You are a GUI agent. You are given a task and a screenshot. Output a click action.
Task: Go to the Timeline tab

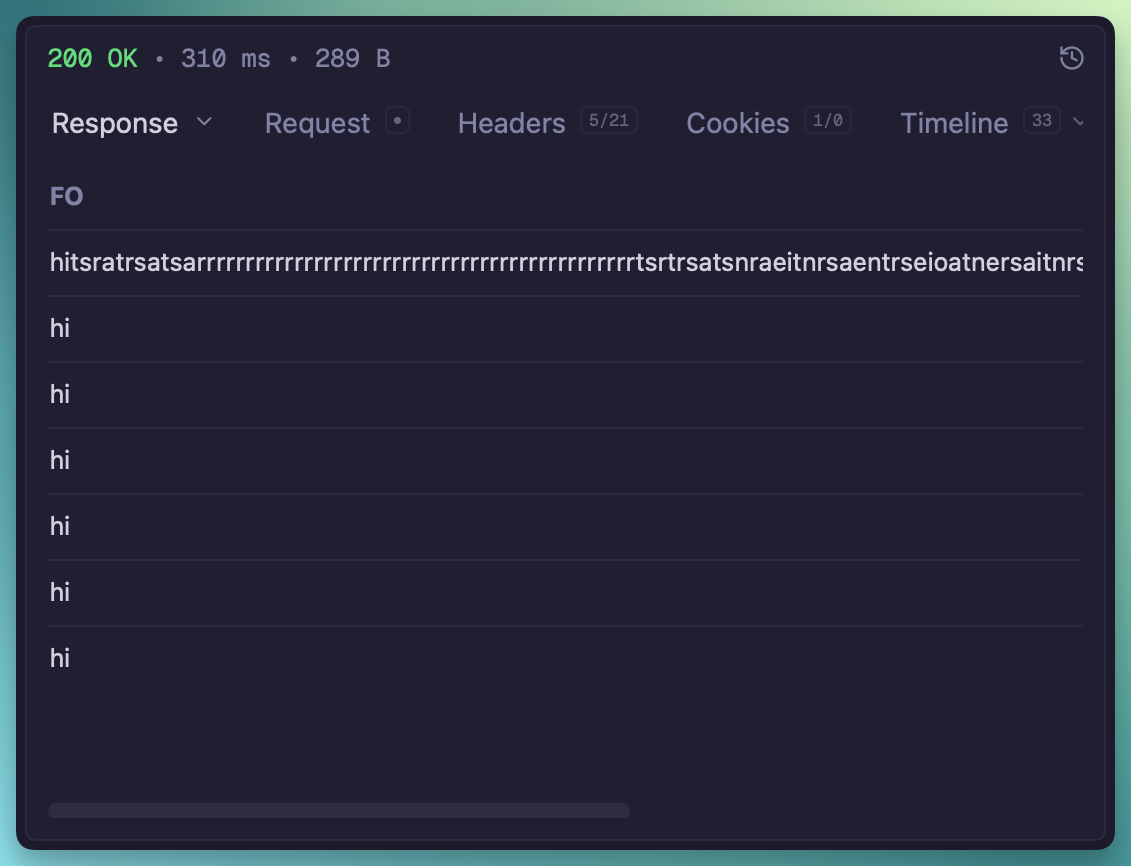point(954,123)
